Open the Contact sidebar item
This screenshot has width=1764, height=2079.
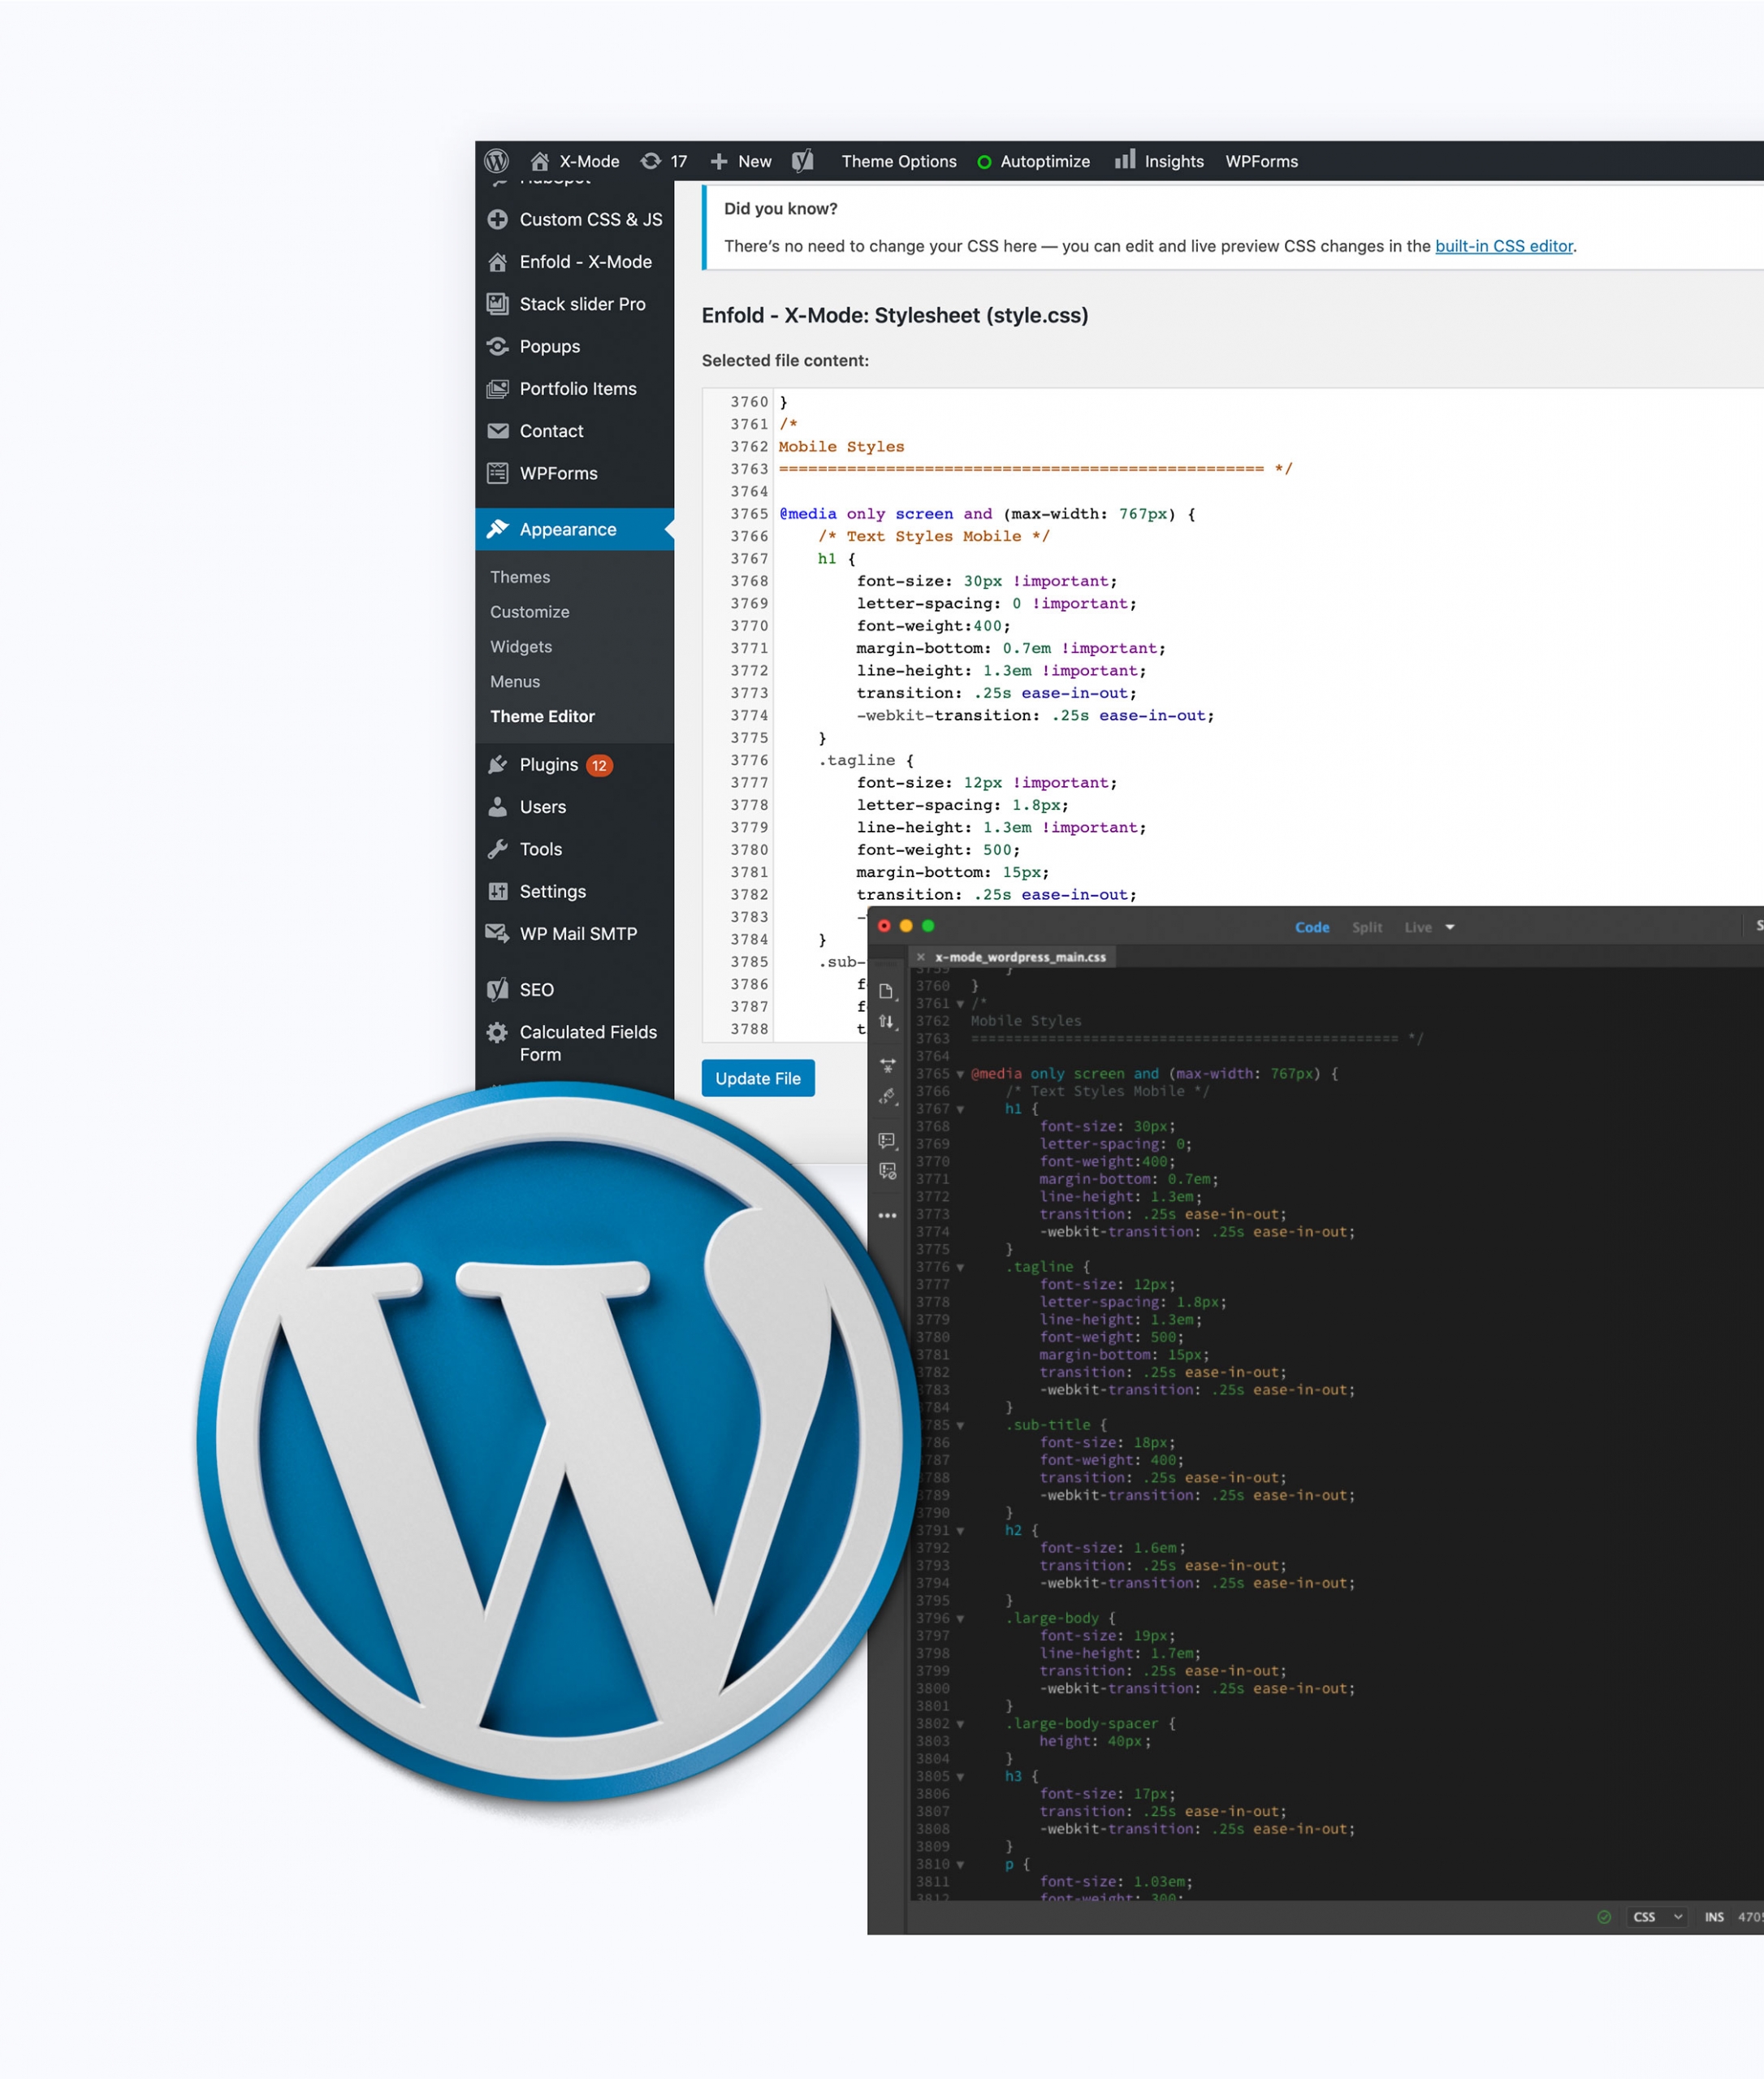coord(575,431)
